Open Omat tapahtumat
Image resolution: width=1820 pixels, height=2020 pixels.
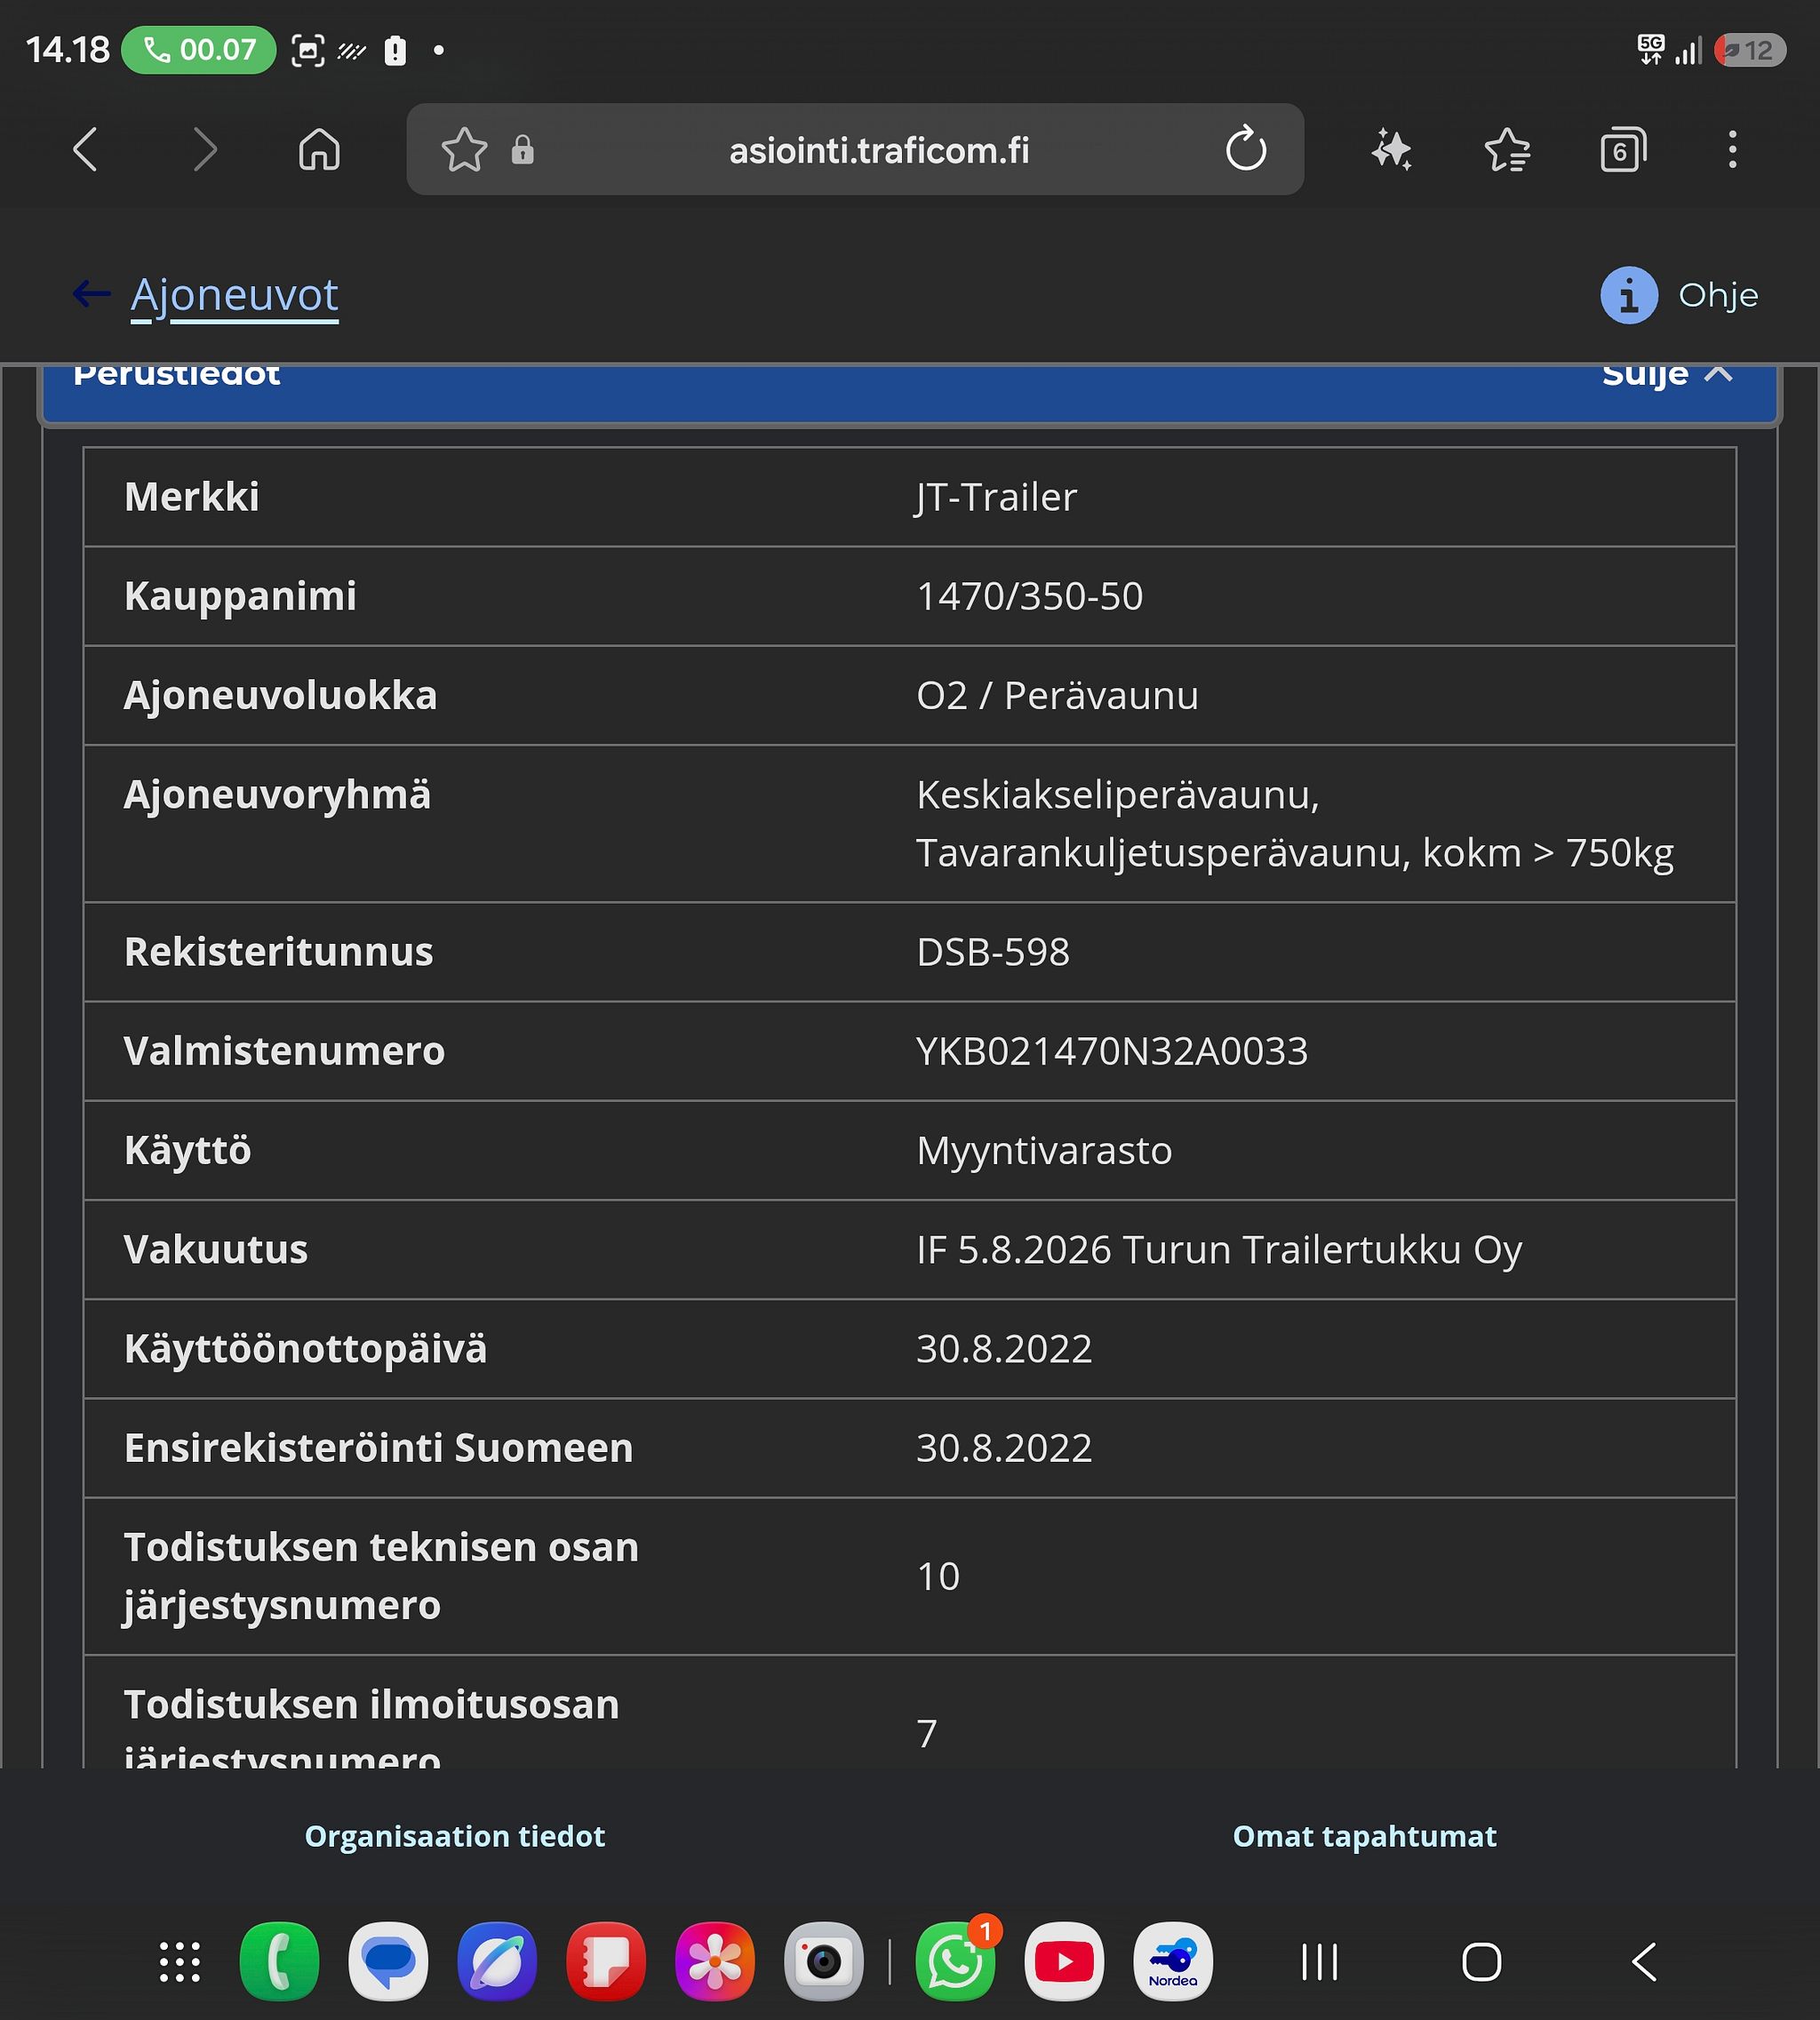coord(1364,1836)
